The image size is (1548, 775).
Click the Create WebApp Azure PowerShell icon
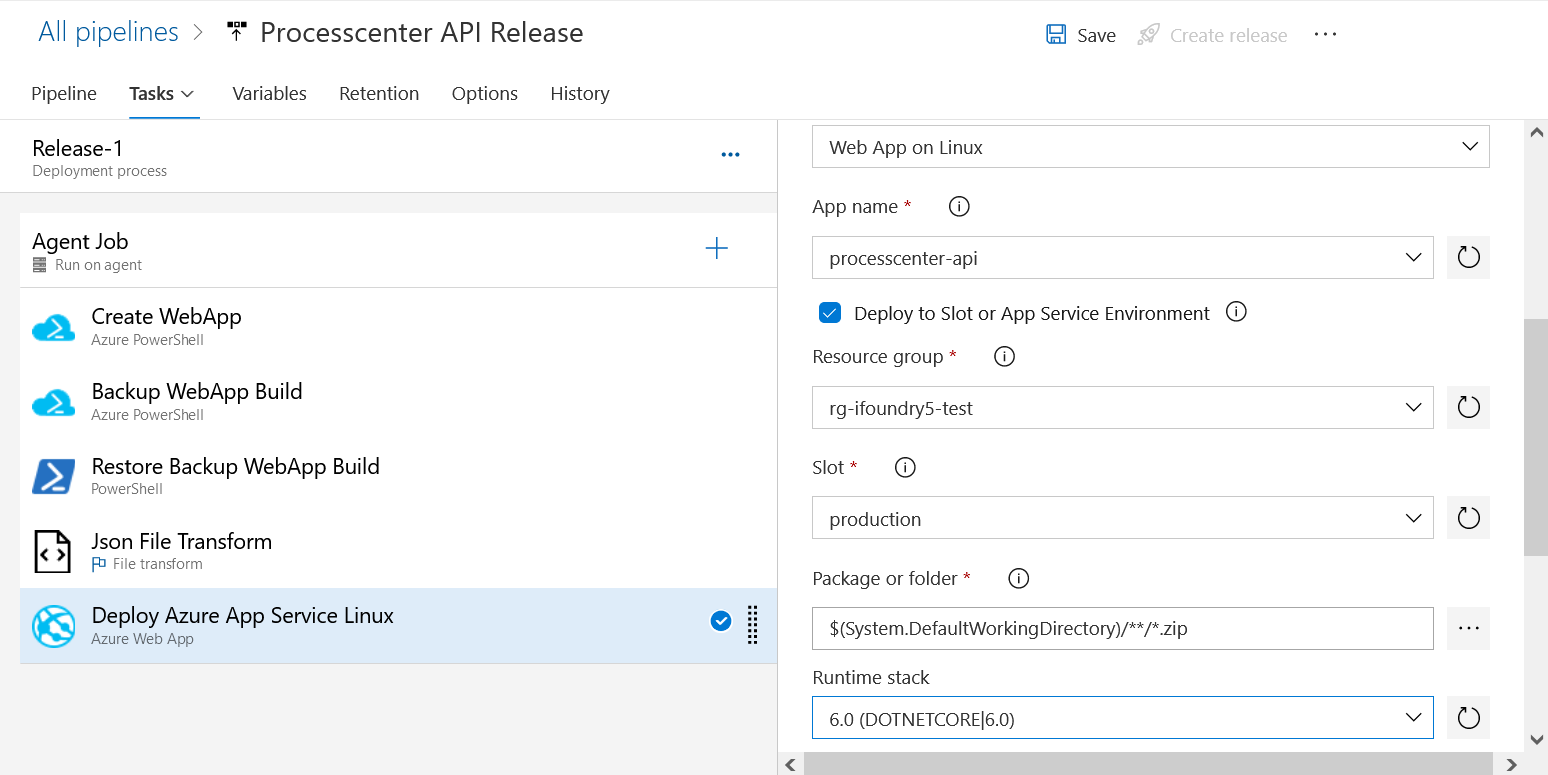coord(53,327)
